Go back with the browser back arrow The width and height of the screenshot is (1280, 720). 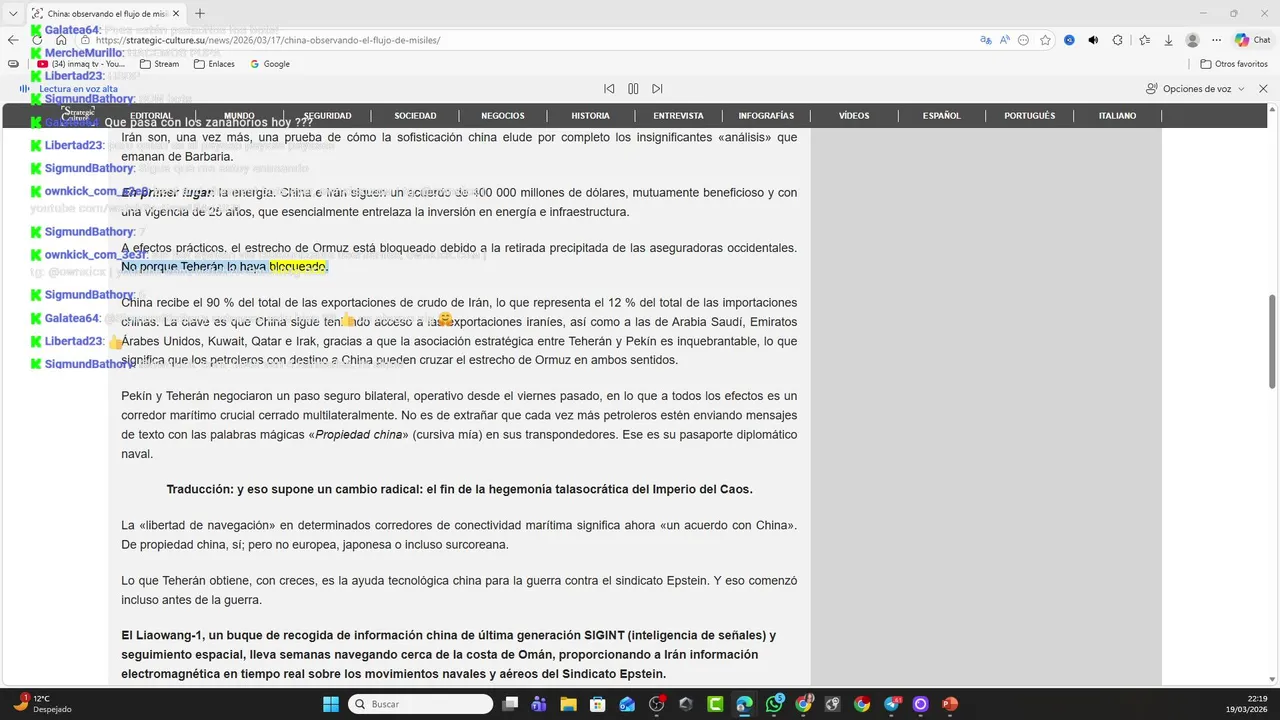pos(13,40)
